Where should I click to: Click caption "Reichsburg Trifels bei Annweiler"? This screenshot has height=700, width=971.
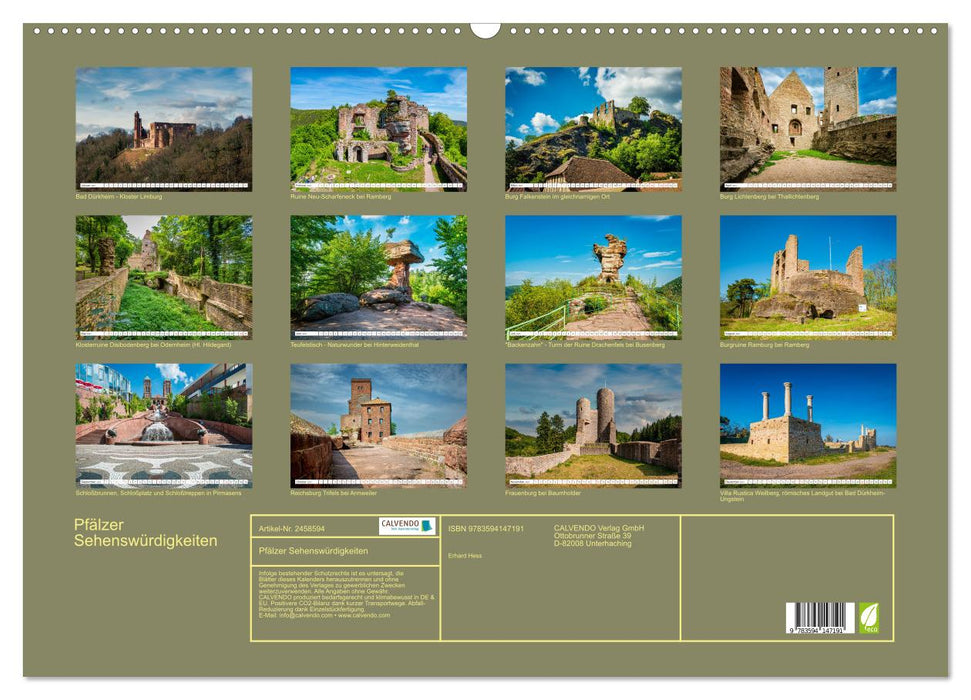pyautogui.click(x=333, y=493)
